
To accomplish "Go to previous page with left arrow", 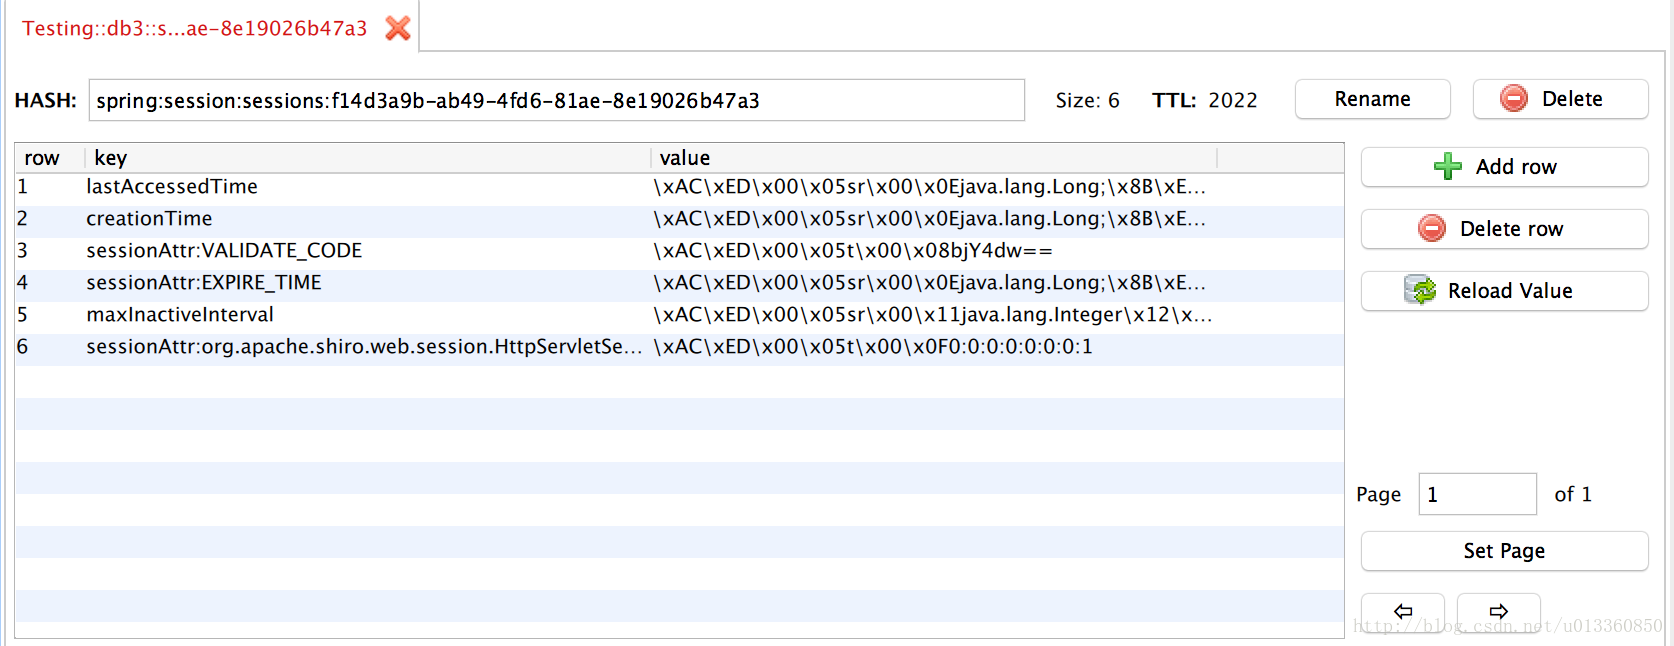I will point(1403,611).
